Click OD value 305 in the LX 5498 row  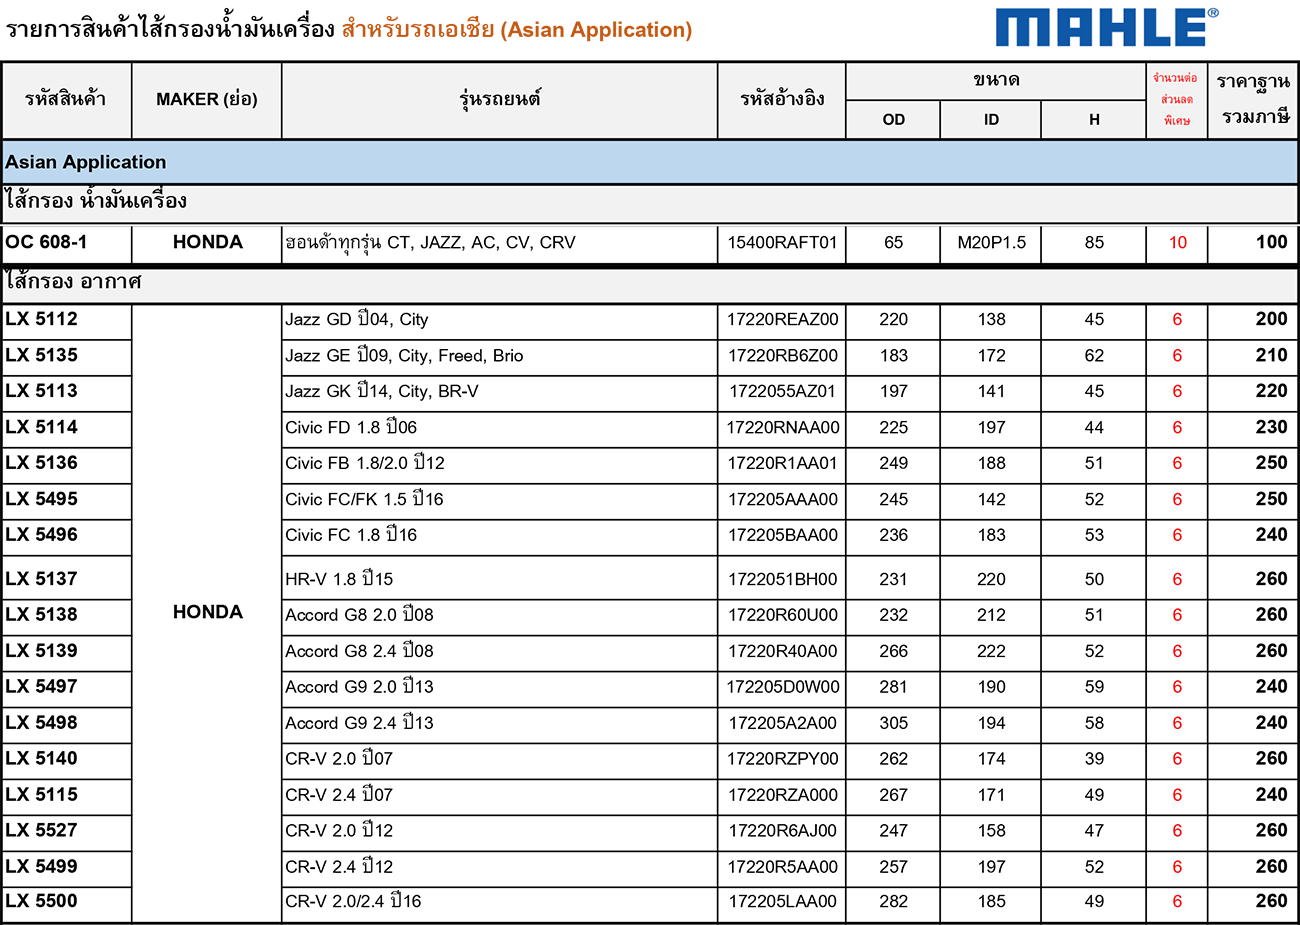894,724
